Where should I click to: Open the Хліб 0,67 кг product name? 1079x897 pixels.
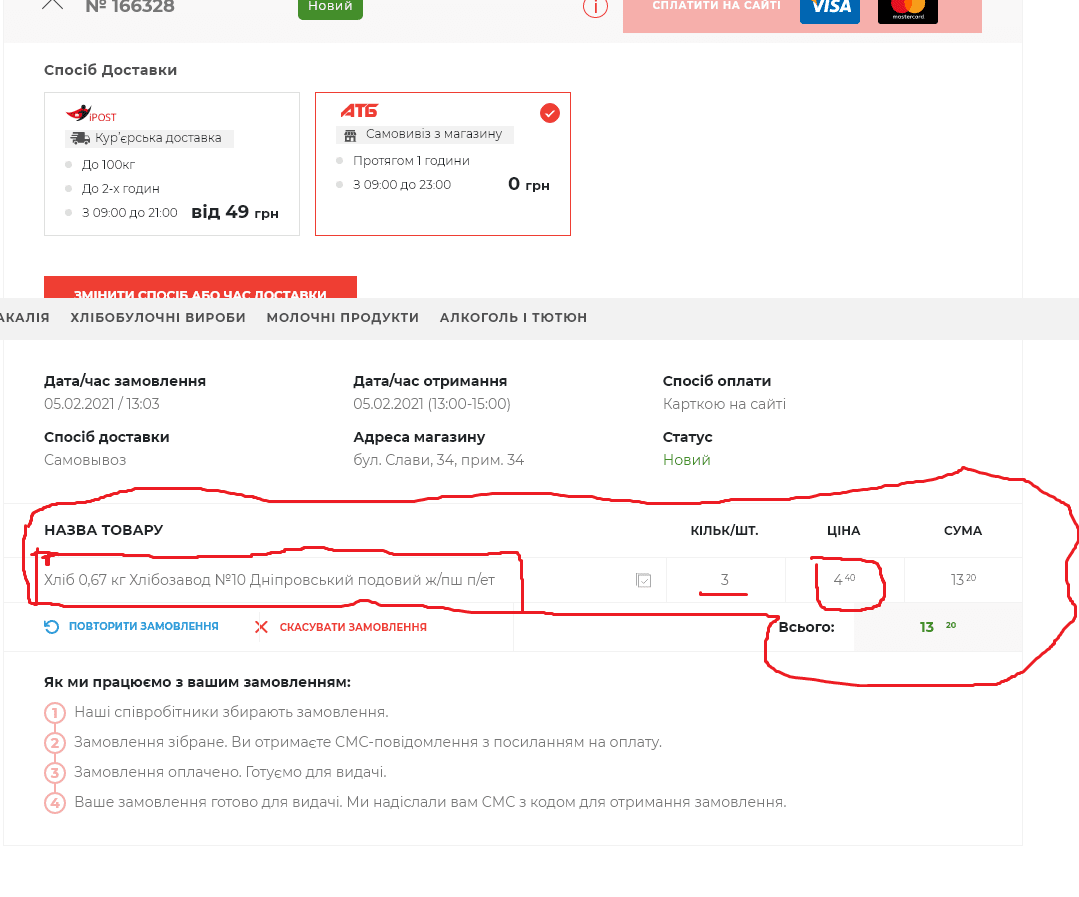point(269,580)
